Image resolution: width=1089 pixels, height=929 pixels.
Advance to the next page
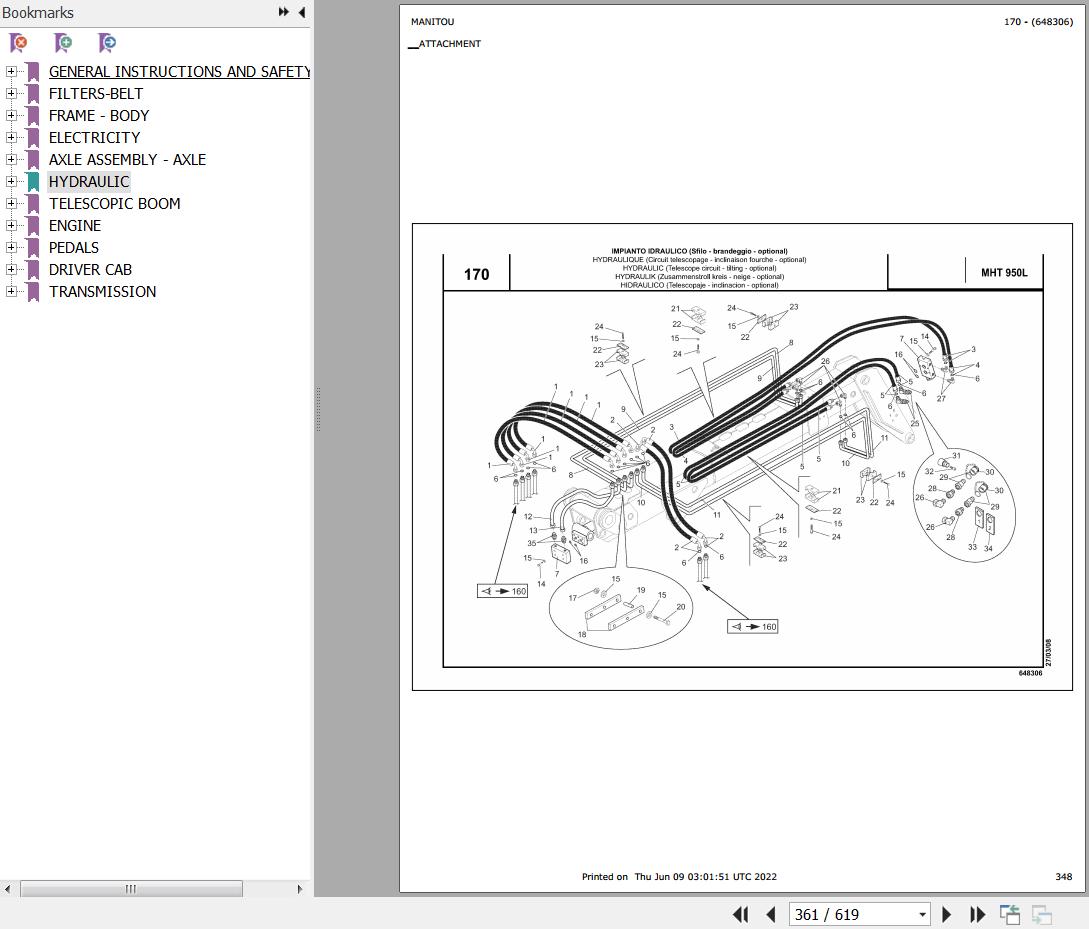pyautogui.click(x=947, y=914)
